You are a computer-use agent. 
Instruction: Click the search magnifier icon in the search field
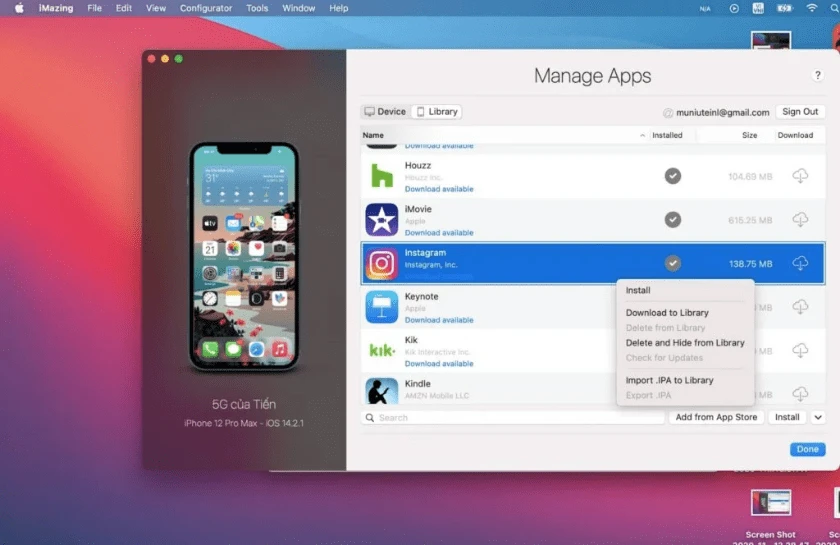(x=370, y=417)
